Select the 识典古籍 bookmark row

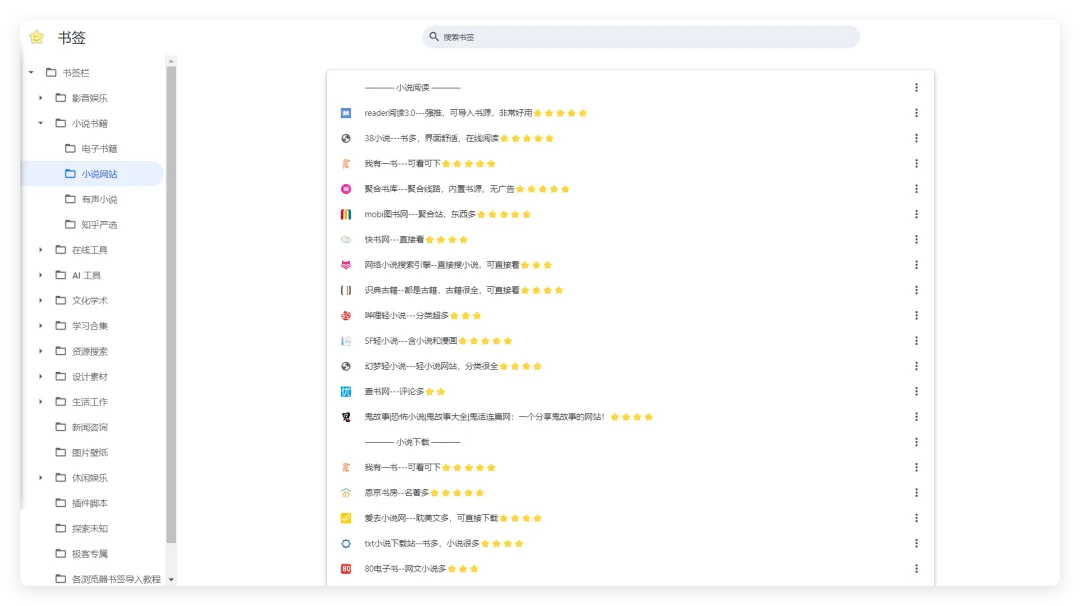(x=630, y=290)
